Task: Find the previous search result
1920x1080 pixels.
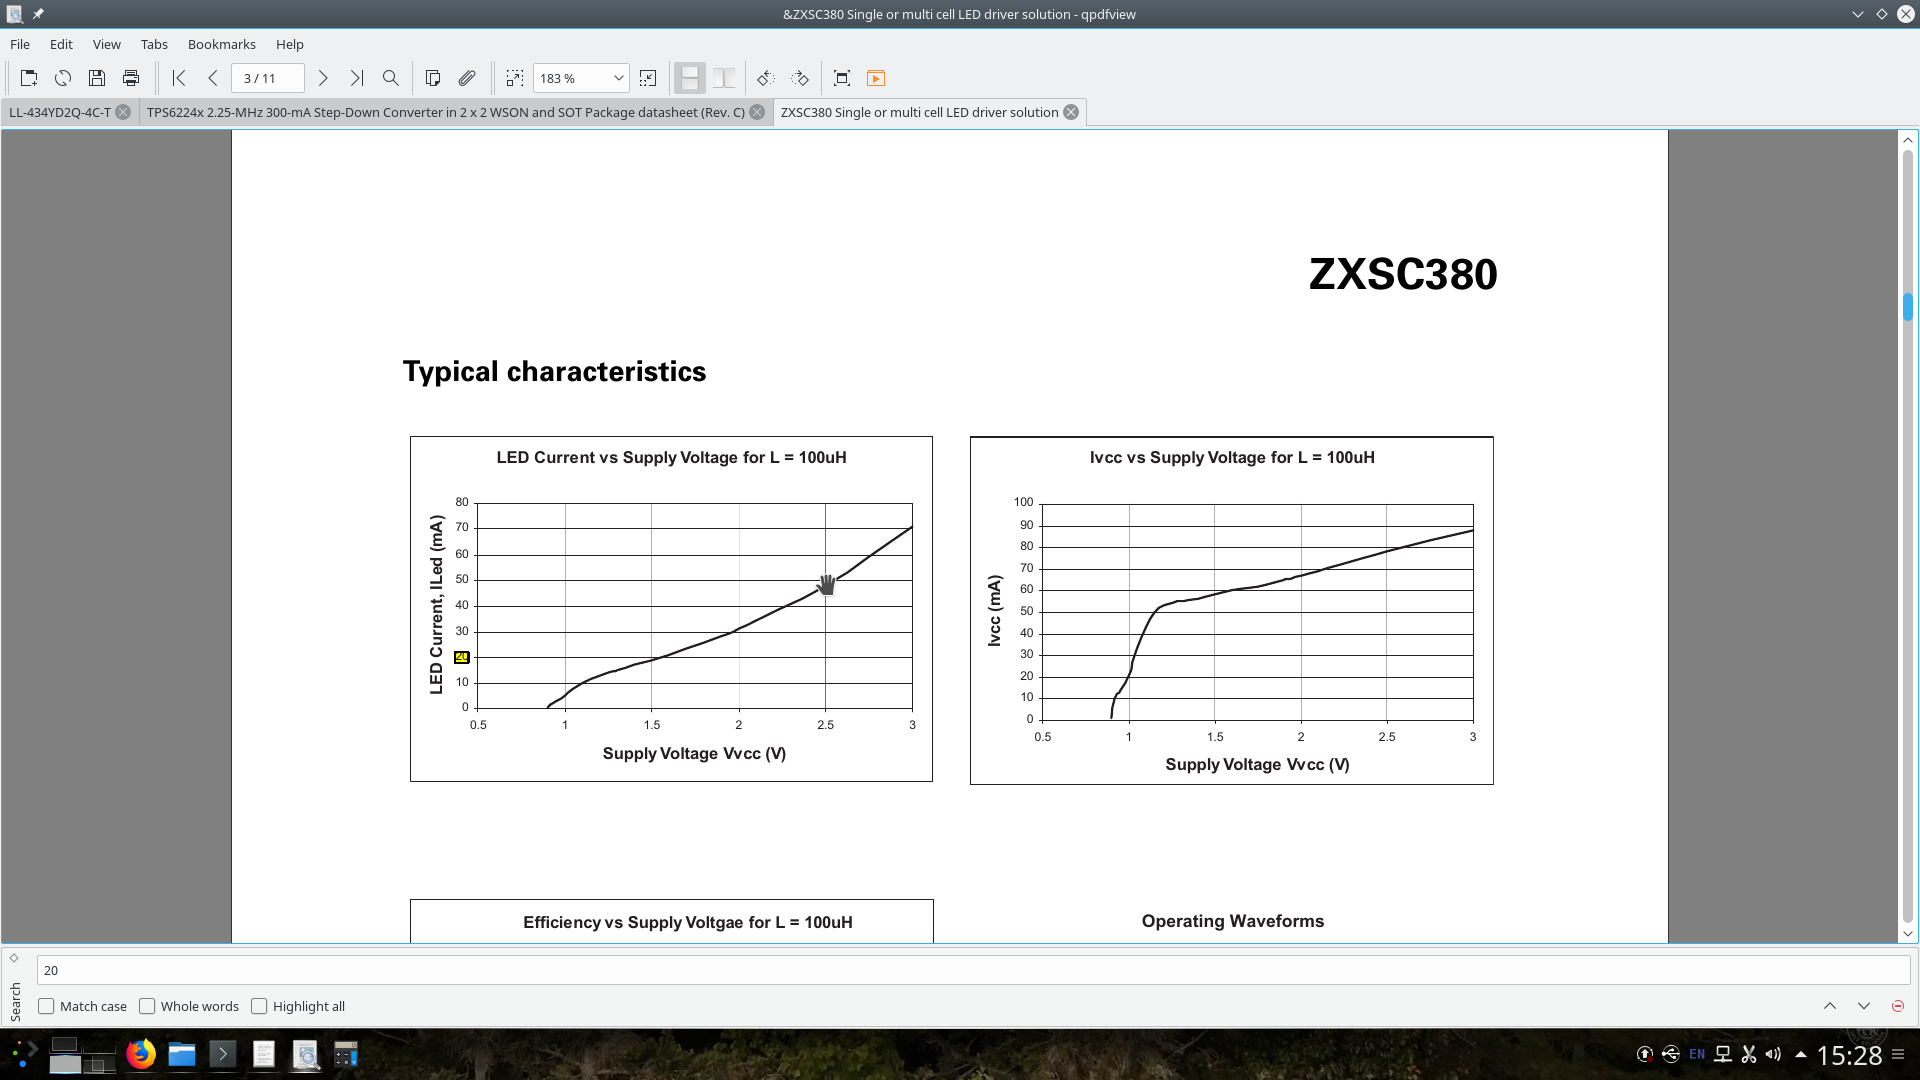Action: [1830, 1006]
